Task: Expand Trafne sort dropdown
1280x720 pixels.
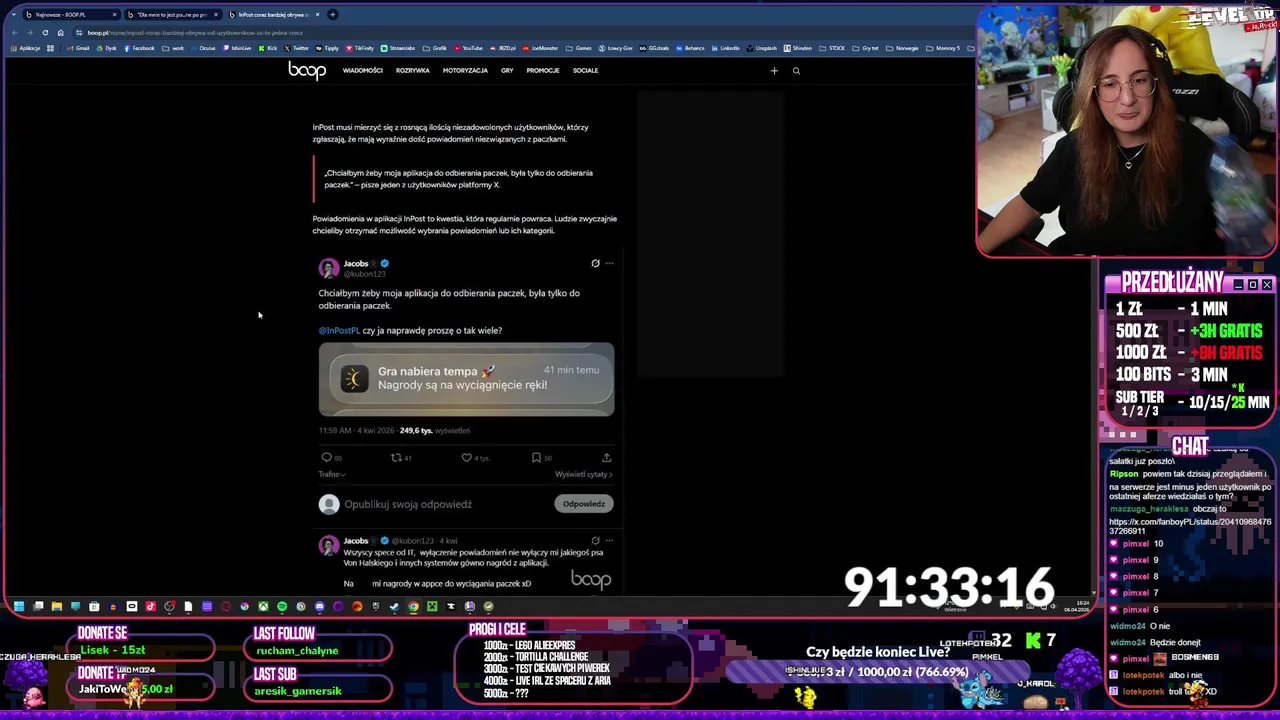Action: pyautogui.click(x=331, y=474)
